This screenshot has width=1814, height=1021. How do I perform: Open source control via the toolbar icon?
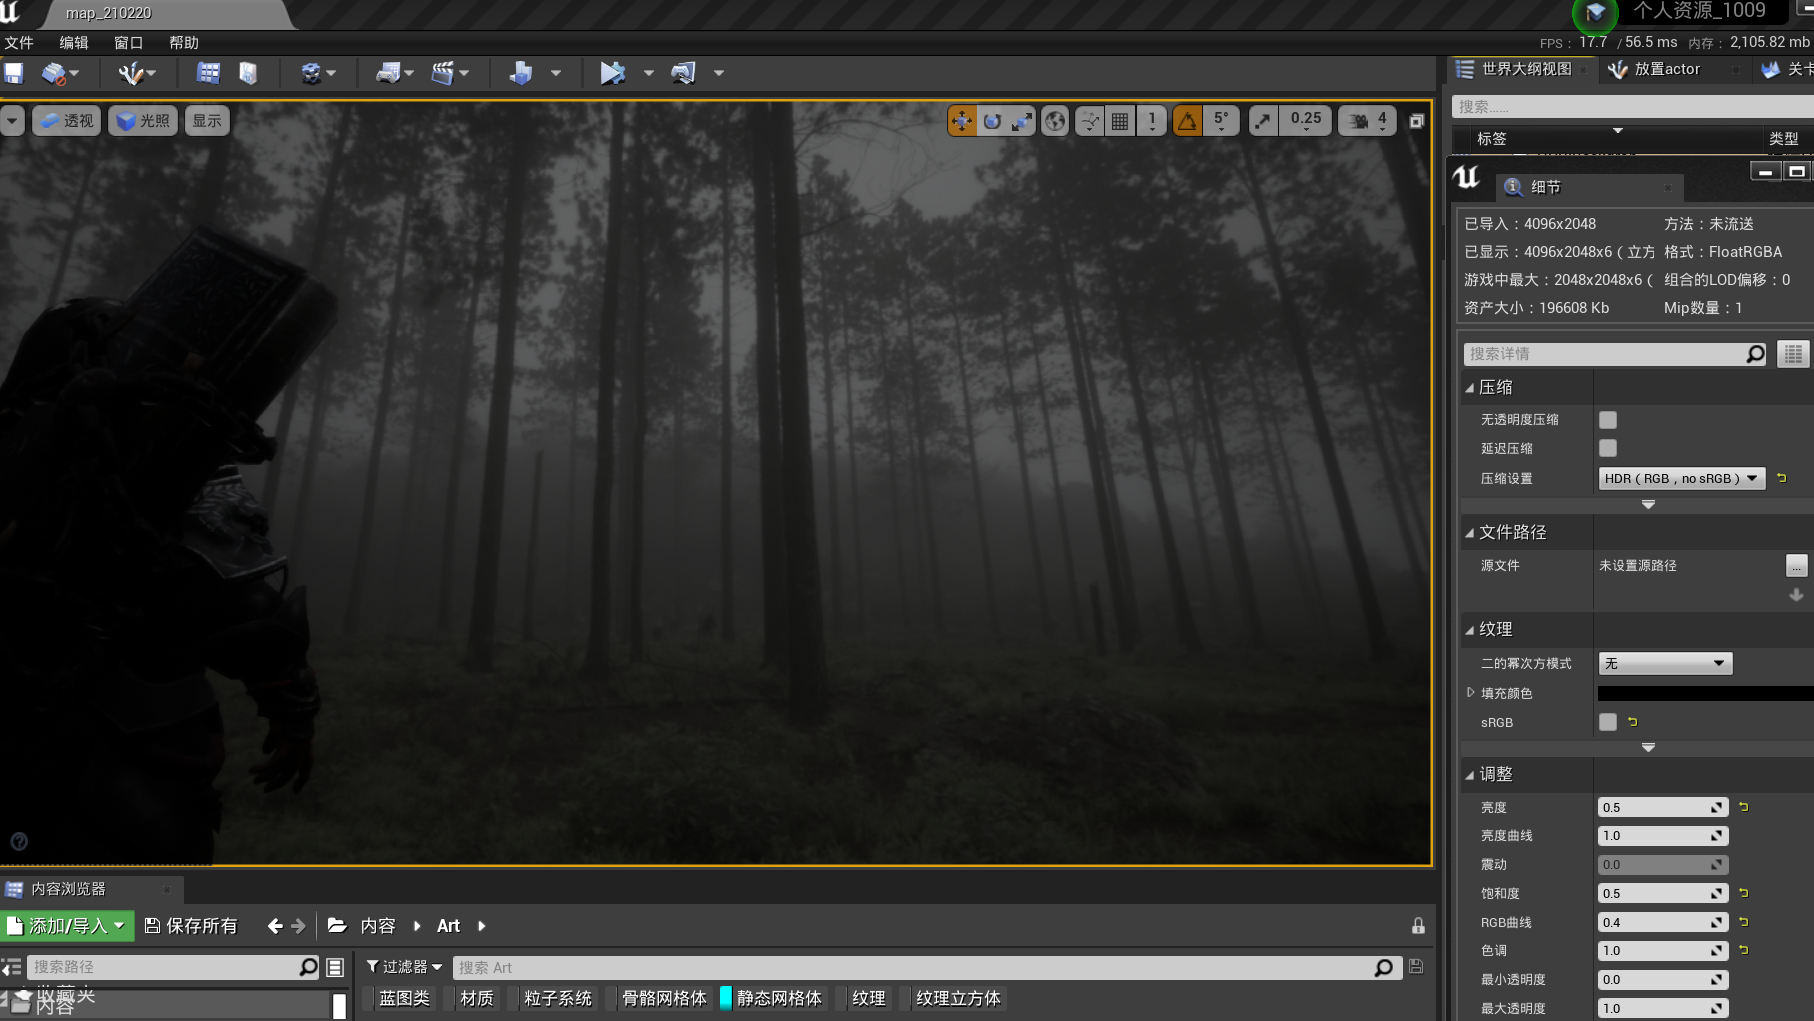pyautogui.click(x=55, y=72)
